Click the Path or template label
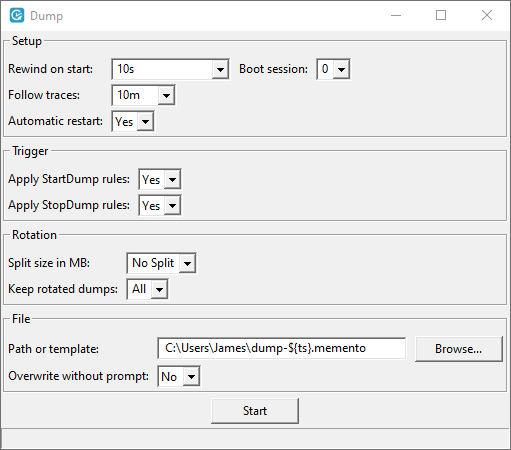The height and width of the screenshot is (450, 511). coord(53,349)
